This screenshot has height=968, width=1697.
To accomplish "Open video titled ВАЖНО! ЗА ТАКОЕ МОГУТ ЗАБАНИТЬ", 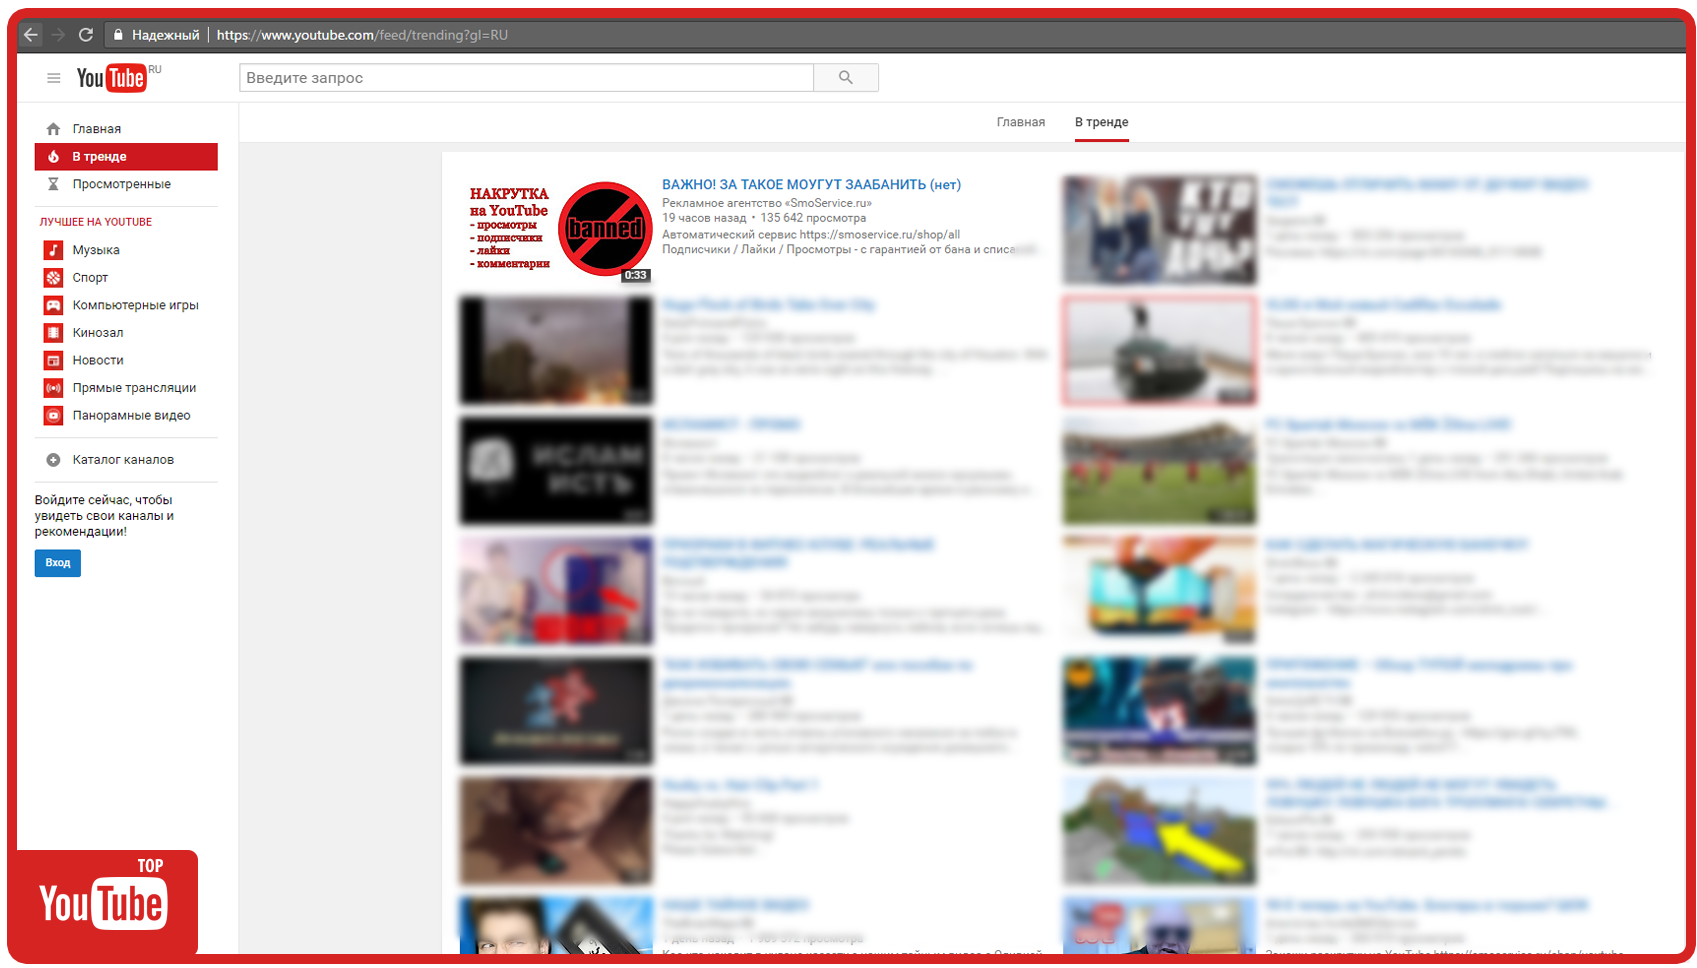I will coord(811,185).
